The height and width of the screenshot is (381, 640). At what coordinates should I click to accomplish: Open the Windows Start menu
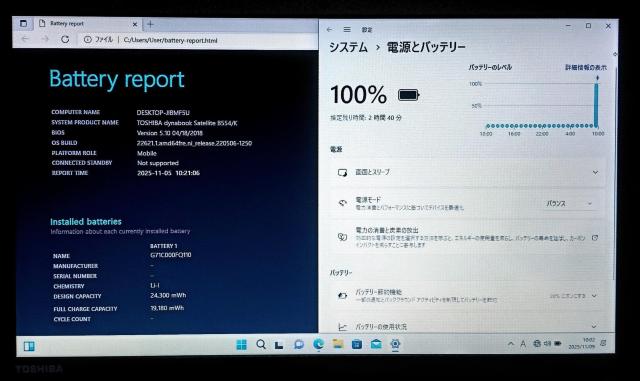pos(242,345)
